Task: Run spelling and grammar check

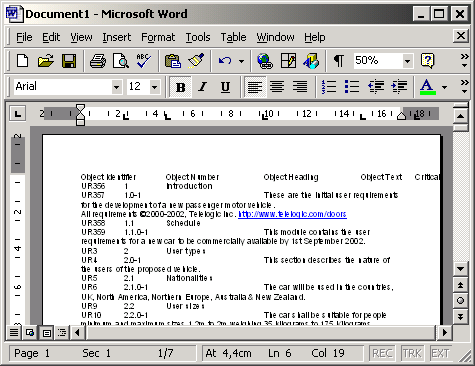Action: [143, 61]
